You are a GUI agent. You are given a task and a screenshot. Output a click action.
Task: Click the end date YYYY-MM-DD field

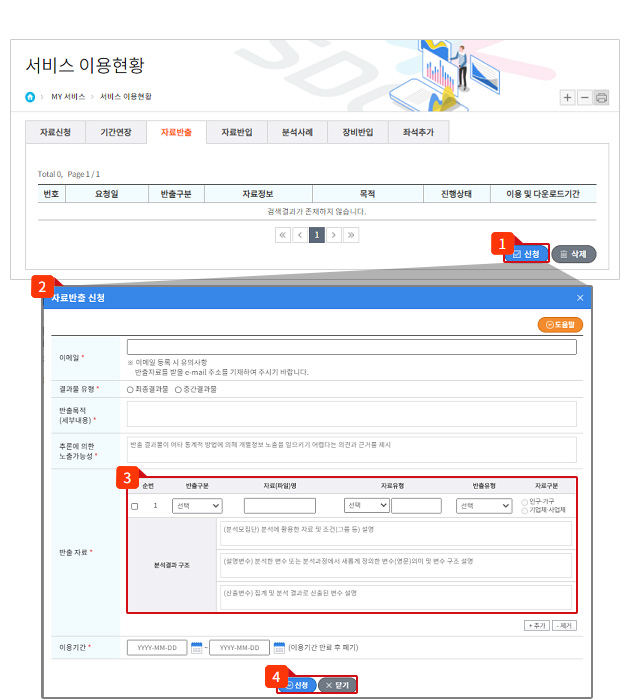pyautogui.click(x=240, y=647)
